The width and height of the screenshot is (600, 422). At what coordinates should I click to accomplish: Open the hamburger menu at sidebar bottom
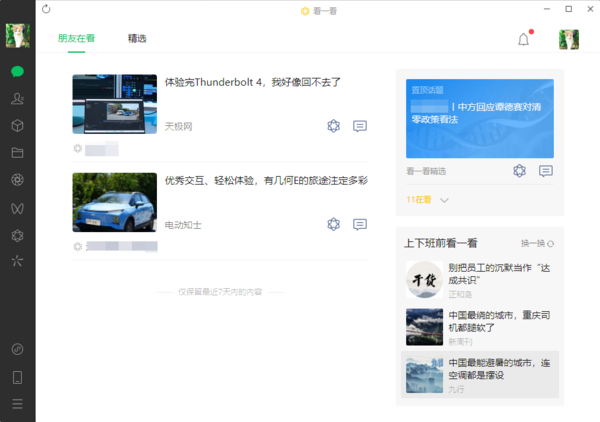coord(17,404)
